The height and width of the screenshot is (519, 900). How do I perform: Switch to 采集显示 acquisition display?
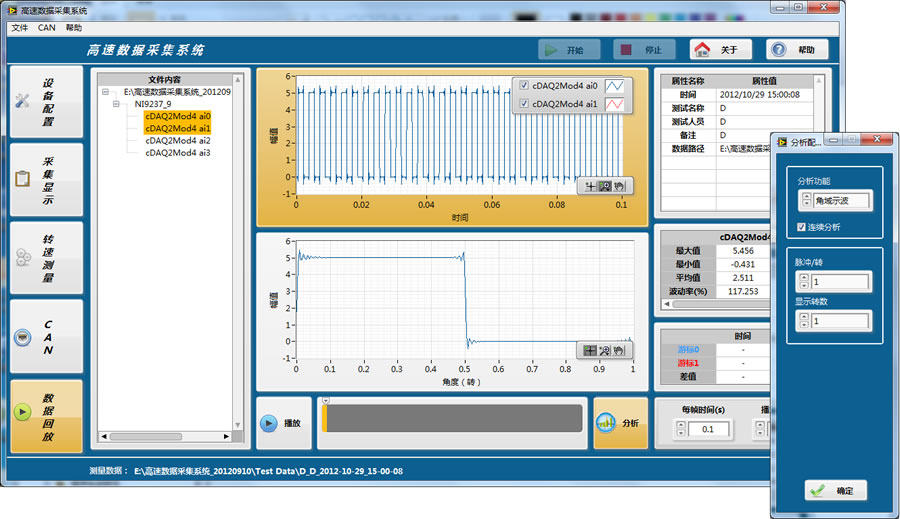pos(47,180)
